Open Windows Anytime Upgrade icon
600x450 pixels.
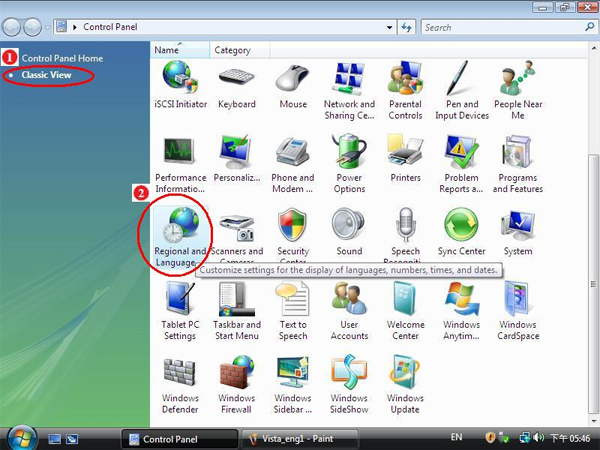(x=461, y=298)
